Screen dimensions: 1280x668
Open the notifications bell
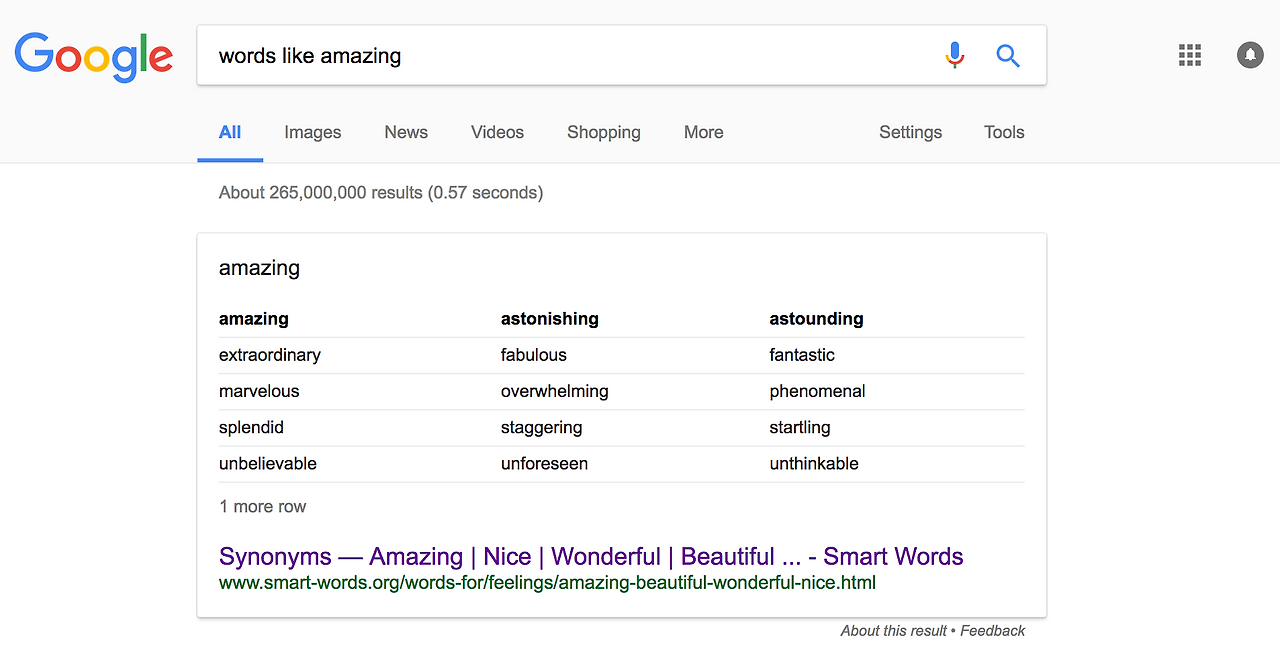[1250, 55]
